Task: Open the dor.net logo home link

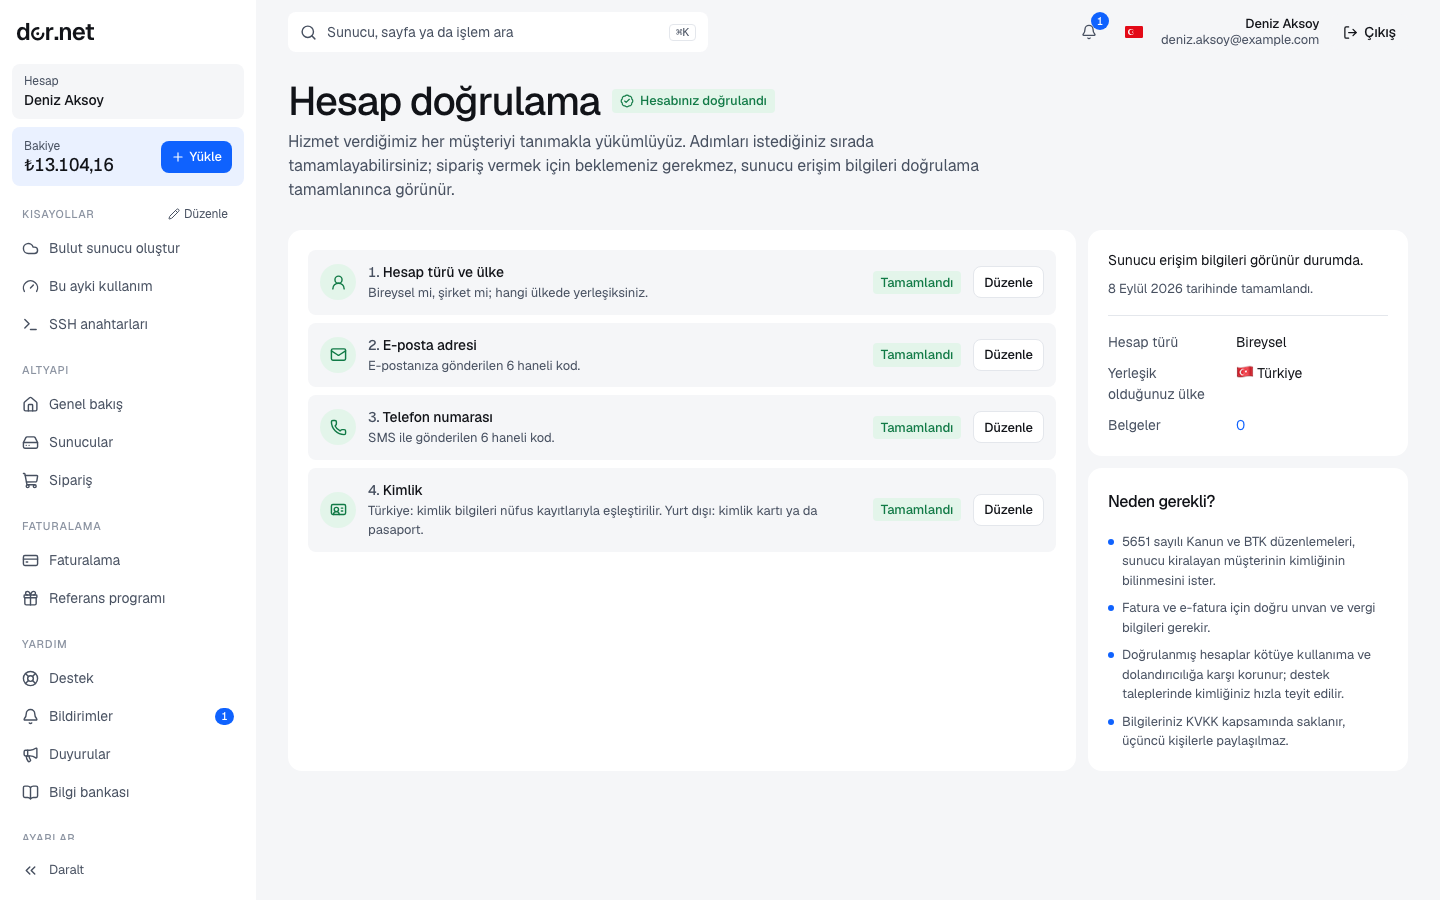Action: (x=55, y=32)
